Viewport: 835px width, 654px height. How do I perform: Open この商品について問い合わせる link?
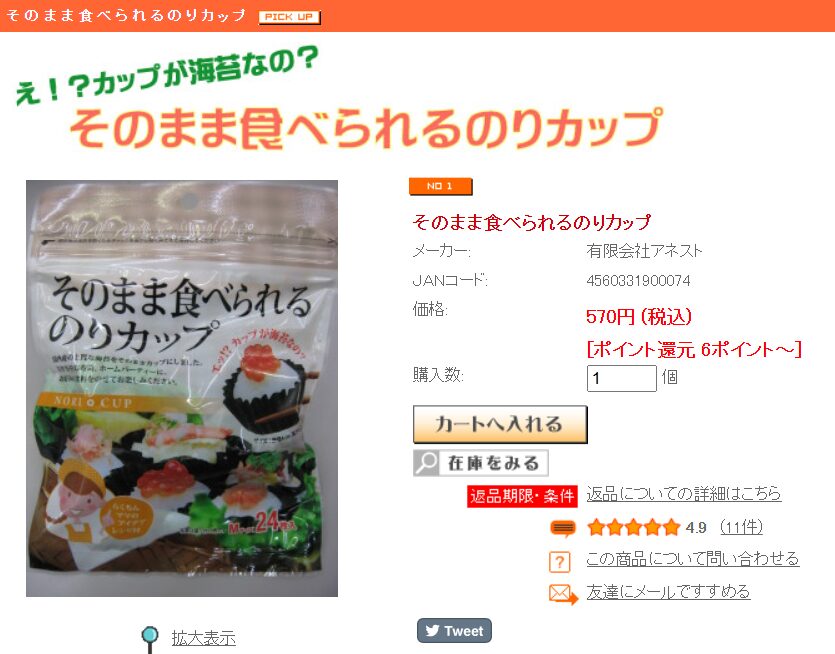(692, 559)
